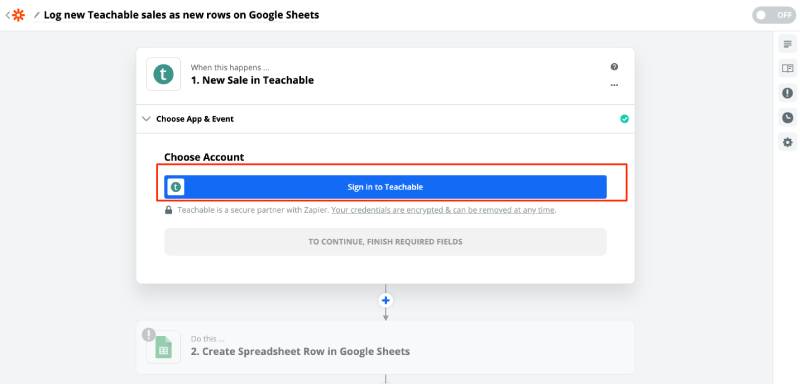Open the credentials are encrypted link
The height and width of the screenshot is (384, 800).
(443, 210)
